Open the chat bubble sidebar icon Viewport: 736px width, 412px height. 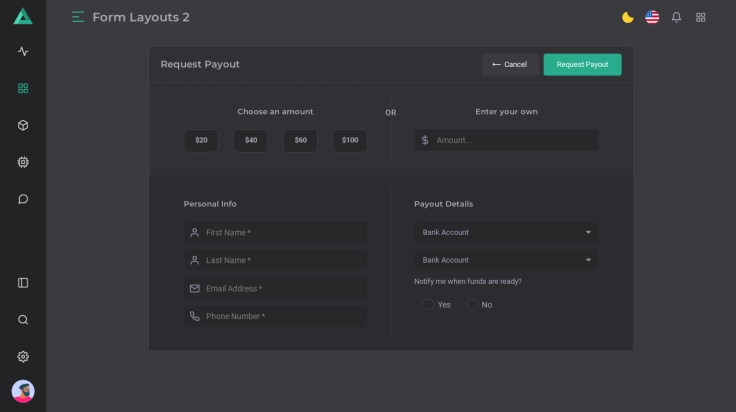coord(23,199)
